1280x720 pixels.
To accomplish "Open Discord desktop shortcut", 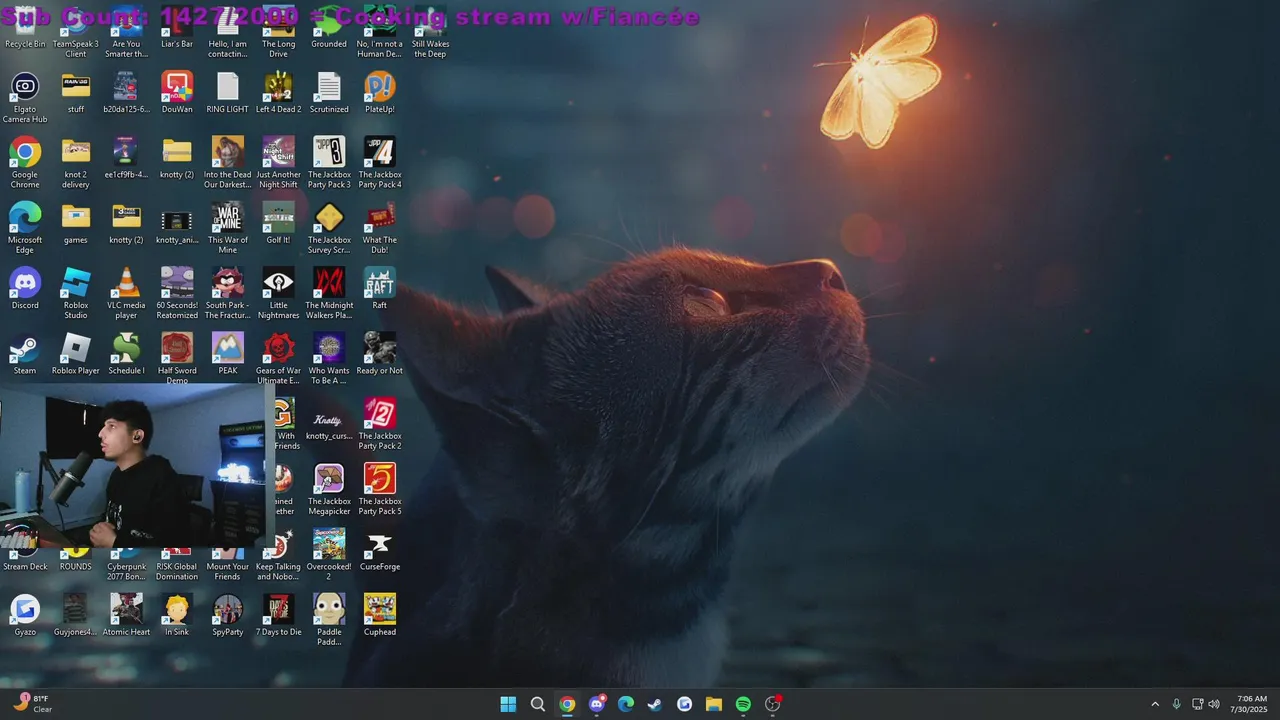I will (x=25, y=288).
